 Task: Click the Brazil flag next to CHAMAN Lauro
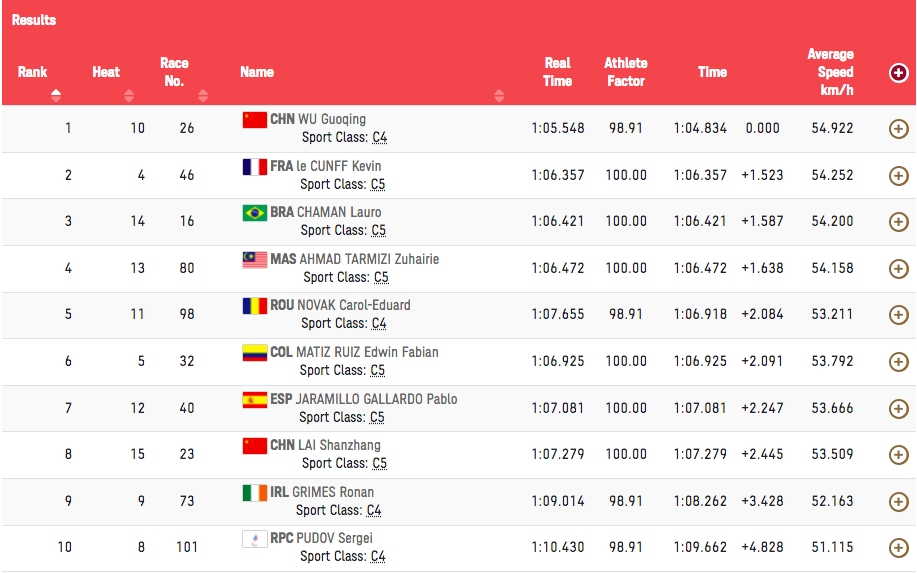[255, 213]
